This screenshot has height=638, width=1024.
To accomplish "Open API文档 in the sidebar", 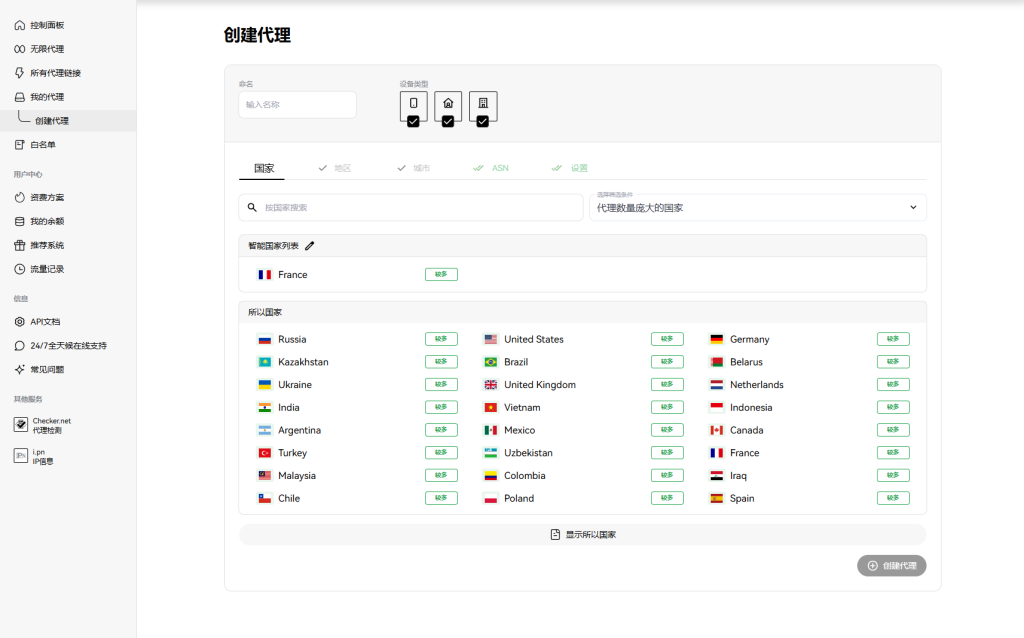I will tap(44, 322).
